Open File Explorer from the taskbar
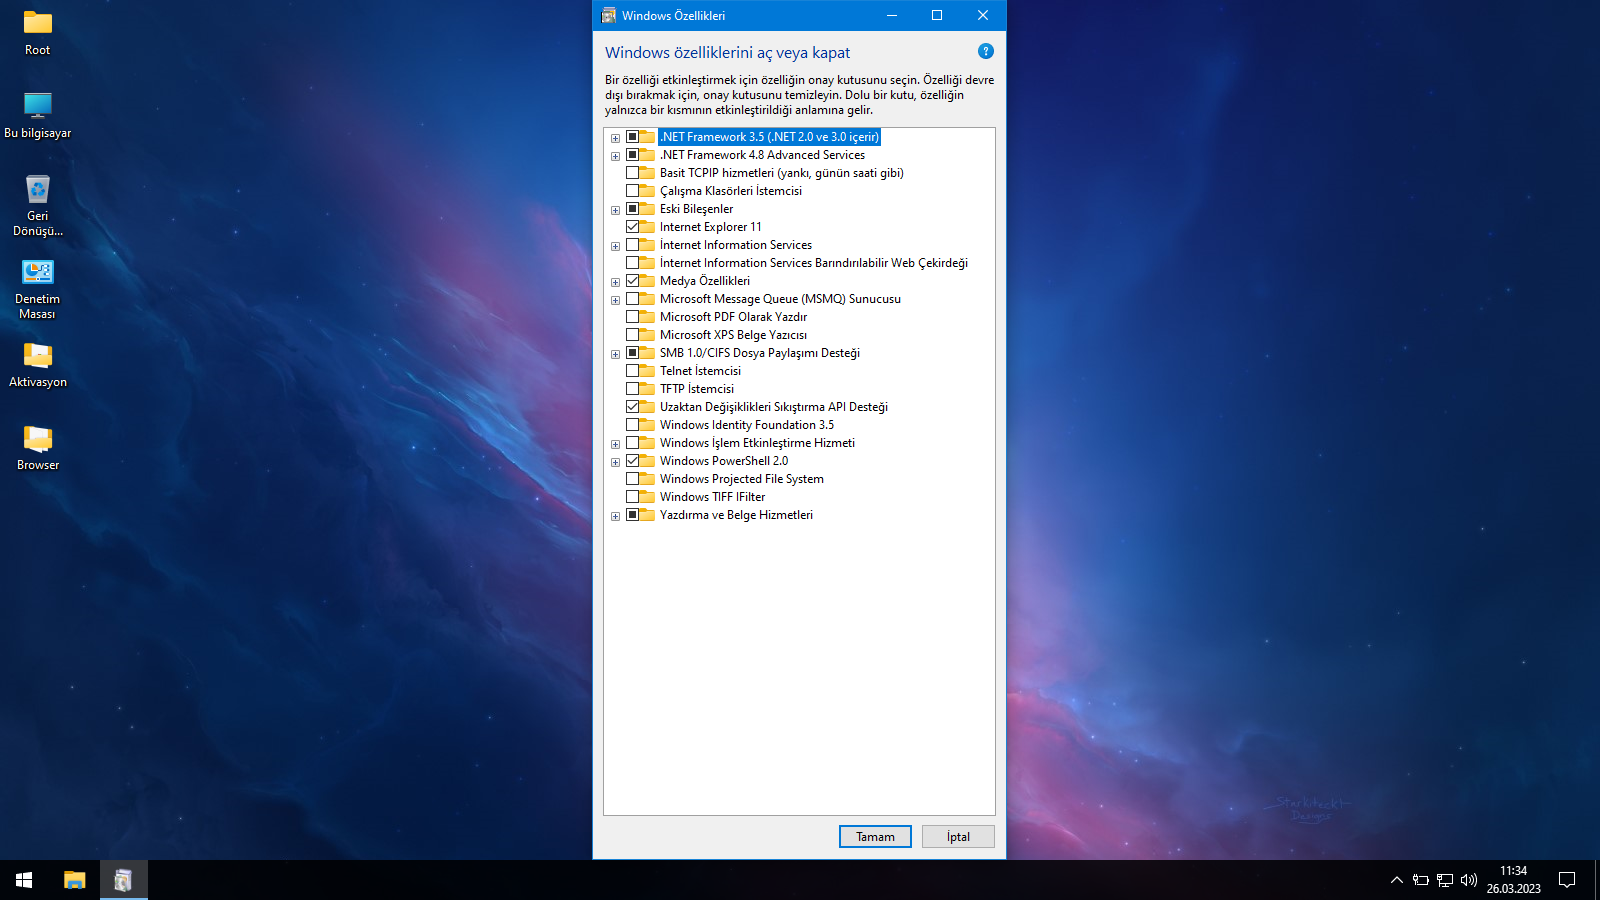The image size is (1600, 900). tap(75, 880)
